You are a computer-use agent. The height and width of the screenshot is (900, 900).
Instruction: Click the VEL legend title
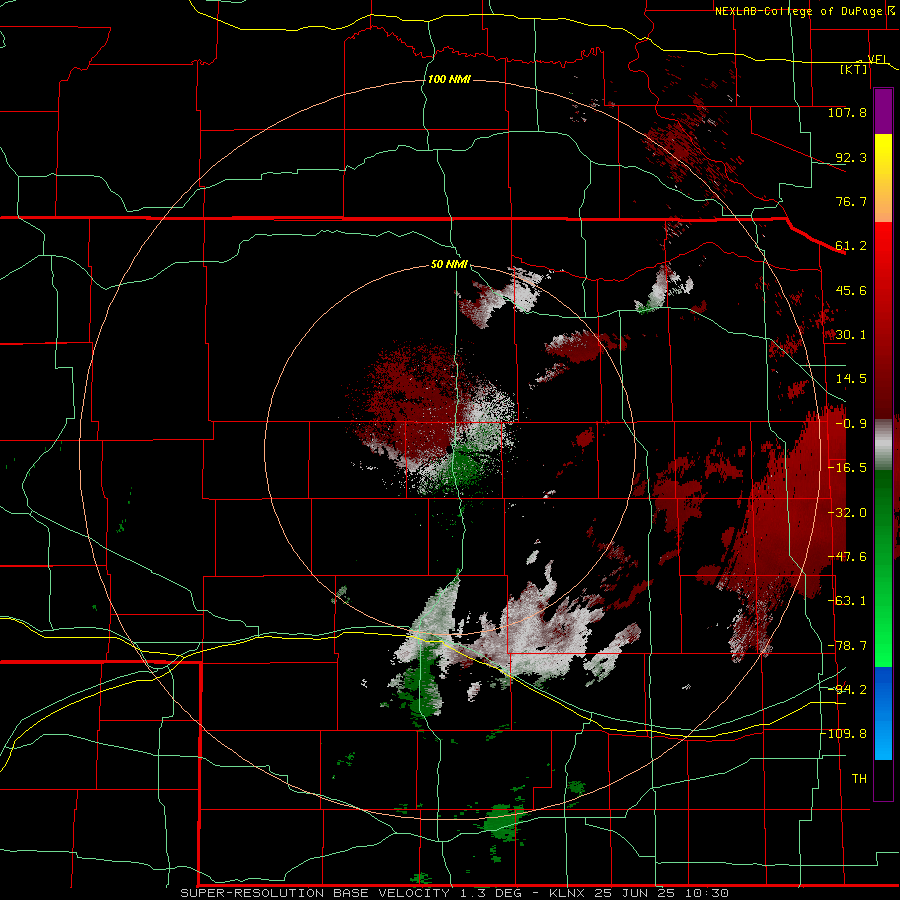pos(878,59)
